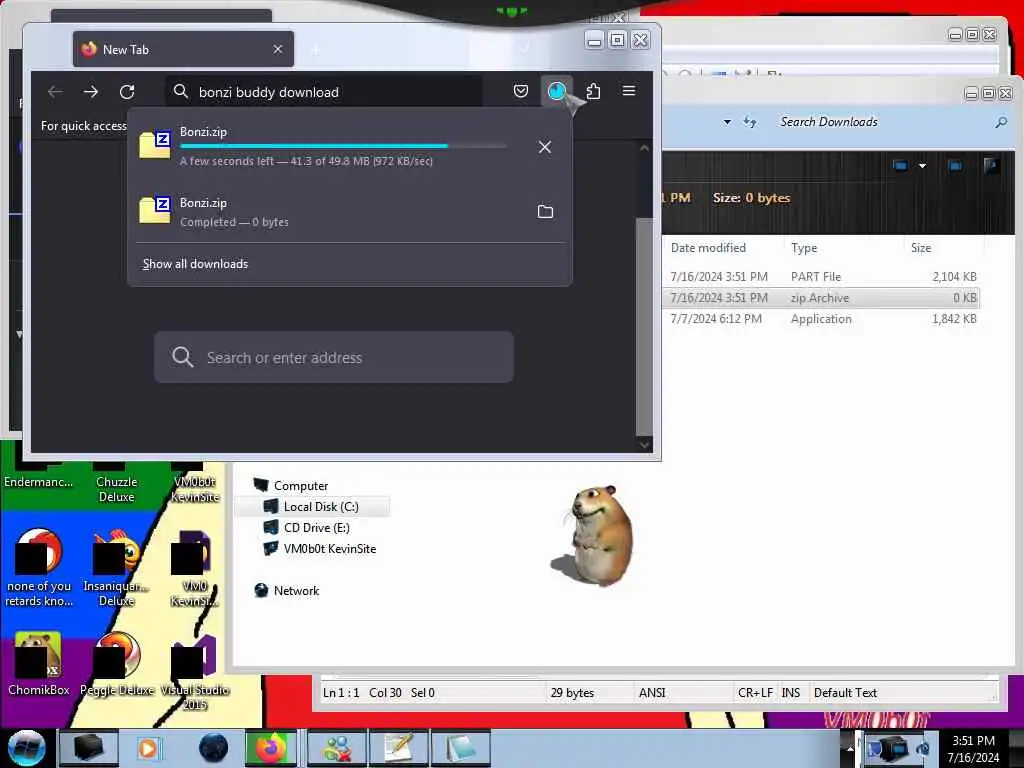Click the Explorer help icon
1024x768 pixels.
991,166
